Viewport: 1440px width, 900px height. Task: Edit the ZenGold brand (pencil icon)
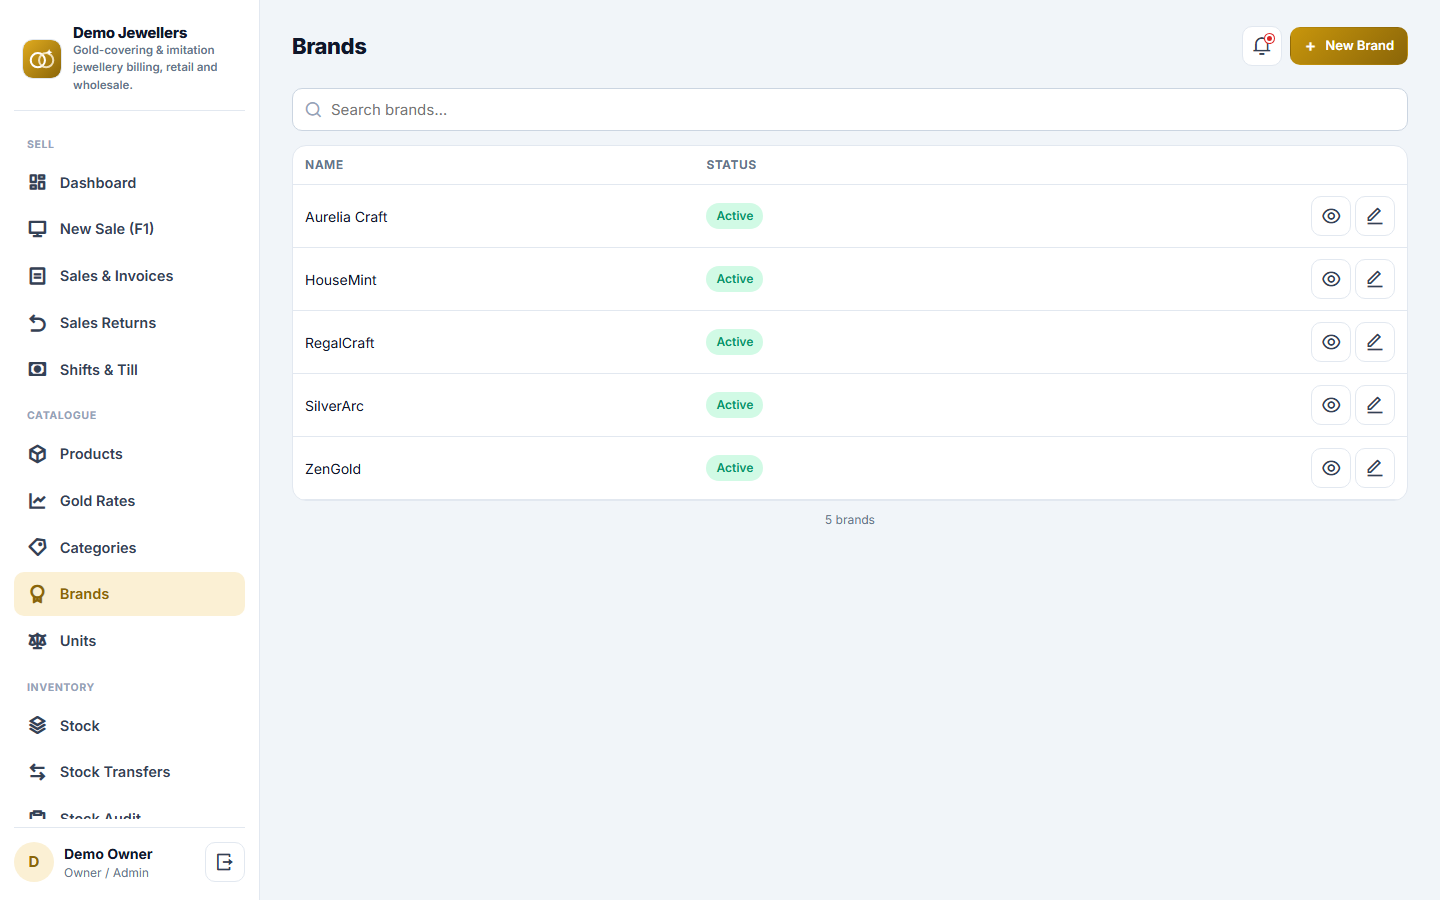1375,468
